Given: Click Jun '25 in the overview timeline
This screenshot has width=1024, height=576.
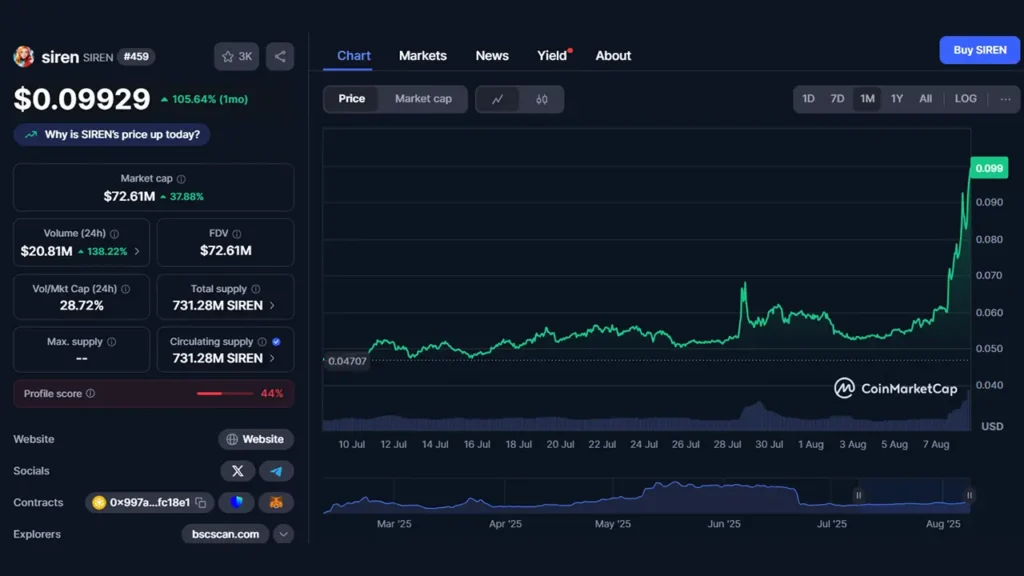Looking at the screenshot, I should [x=724, y=524].
